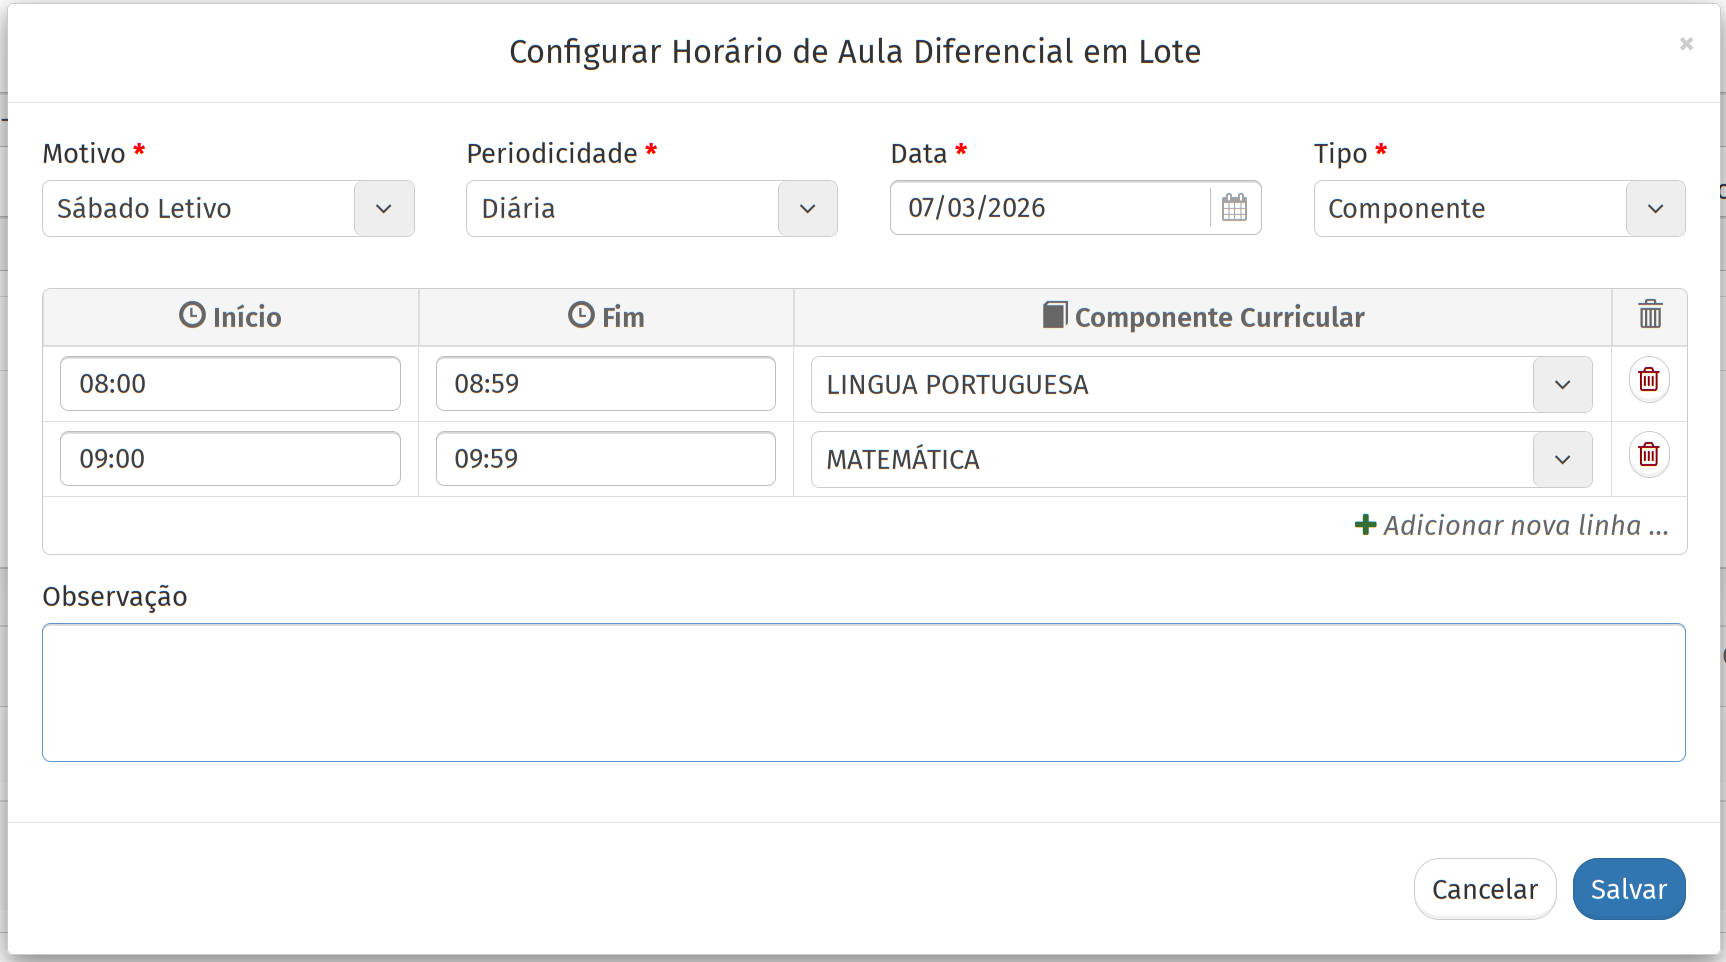Click the Cancelar button
Screen dimensions: 1726x962
pyautogui.click(x=1485, y=889)
